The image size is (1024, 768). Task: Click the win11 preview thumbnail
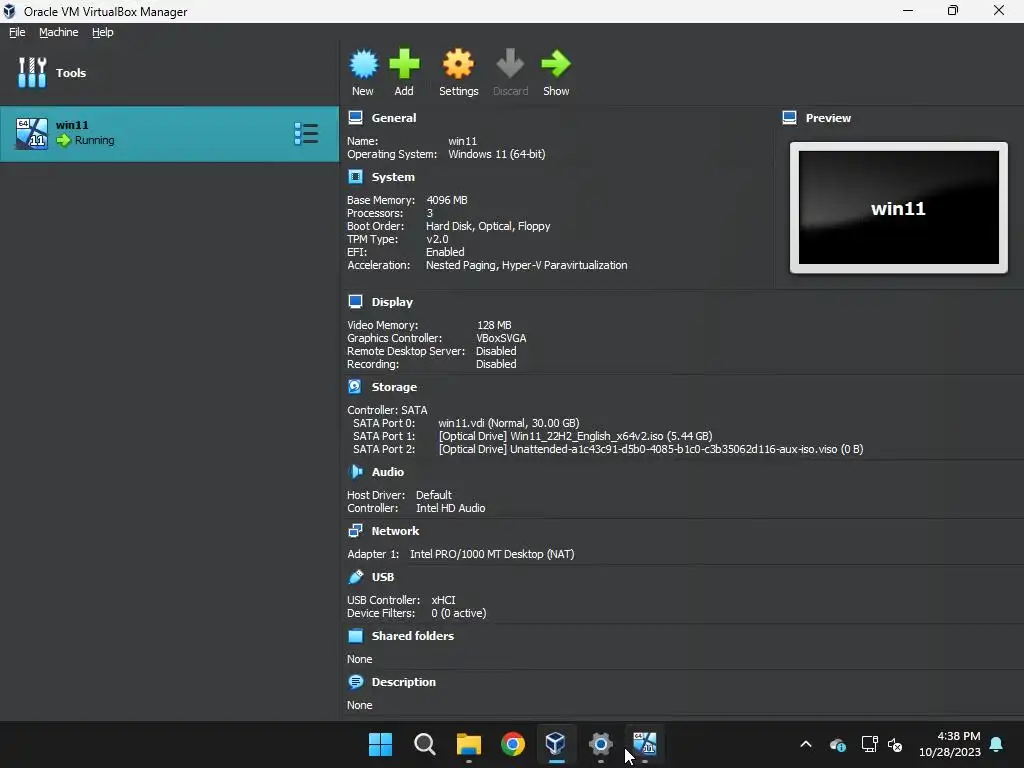click(x=899, y=208)
